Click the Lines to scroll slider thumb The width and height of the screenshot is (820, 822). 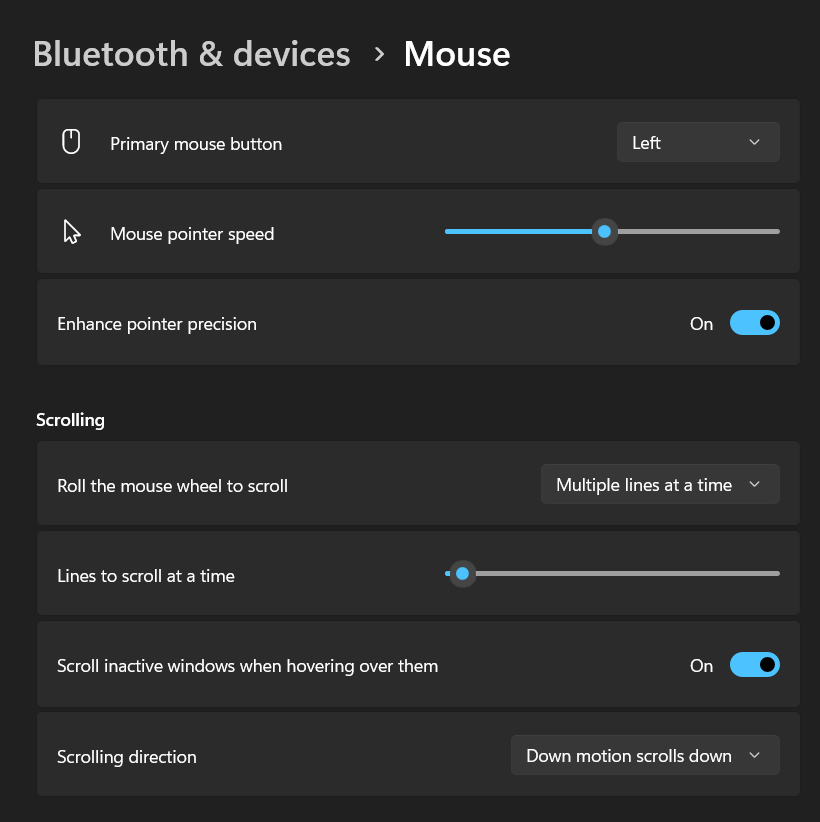tap(462, 574)
